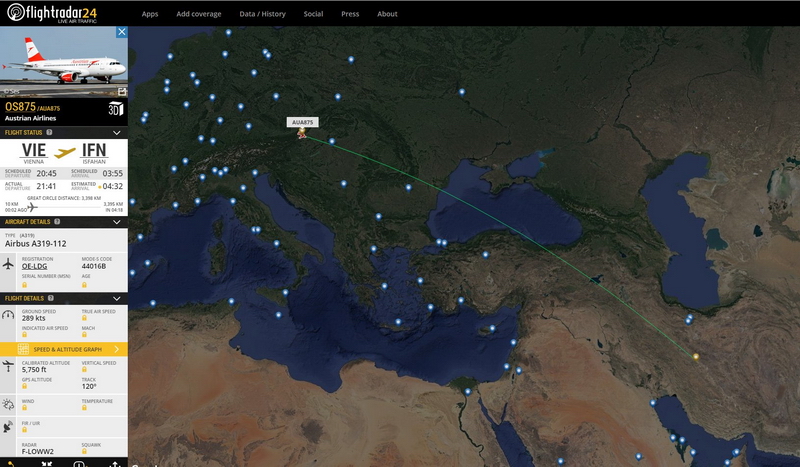Click the lock under Temperature
The image size is (800, 467).
[84, 408]
